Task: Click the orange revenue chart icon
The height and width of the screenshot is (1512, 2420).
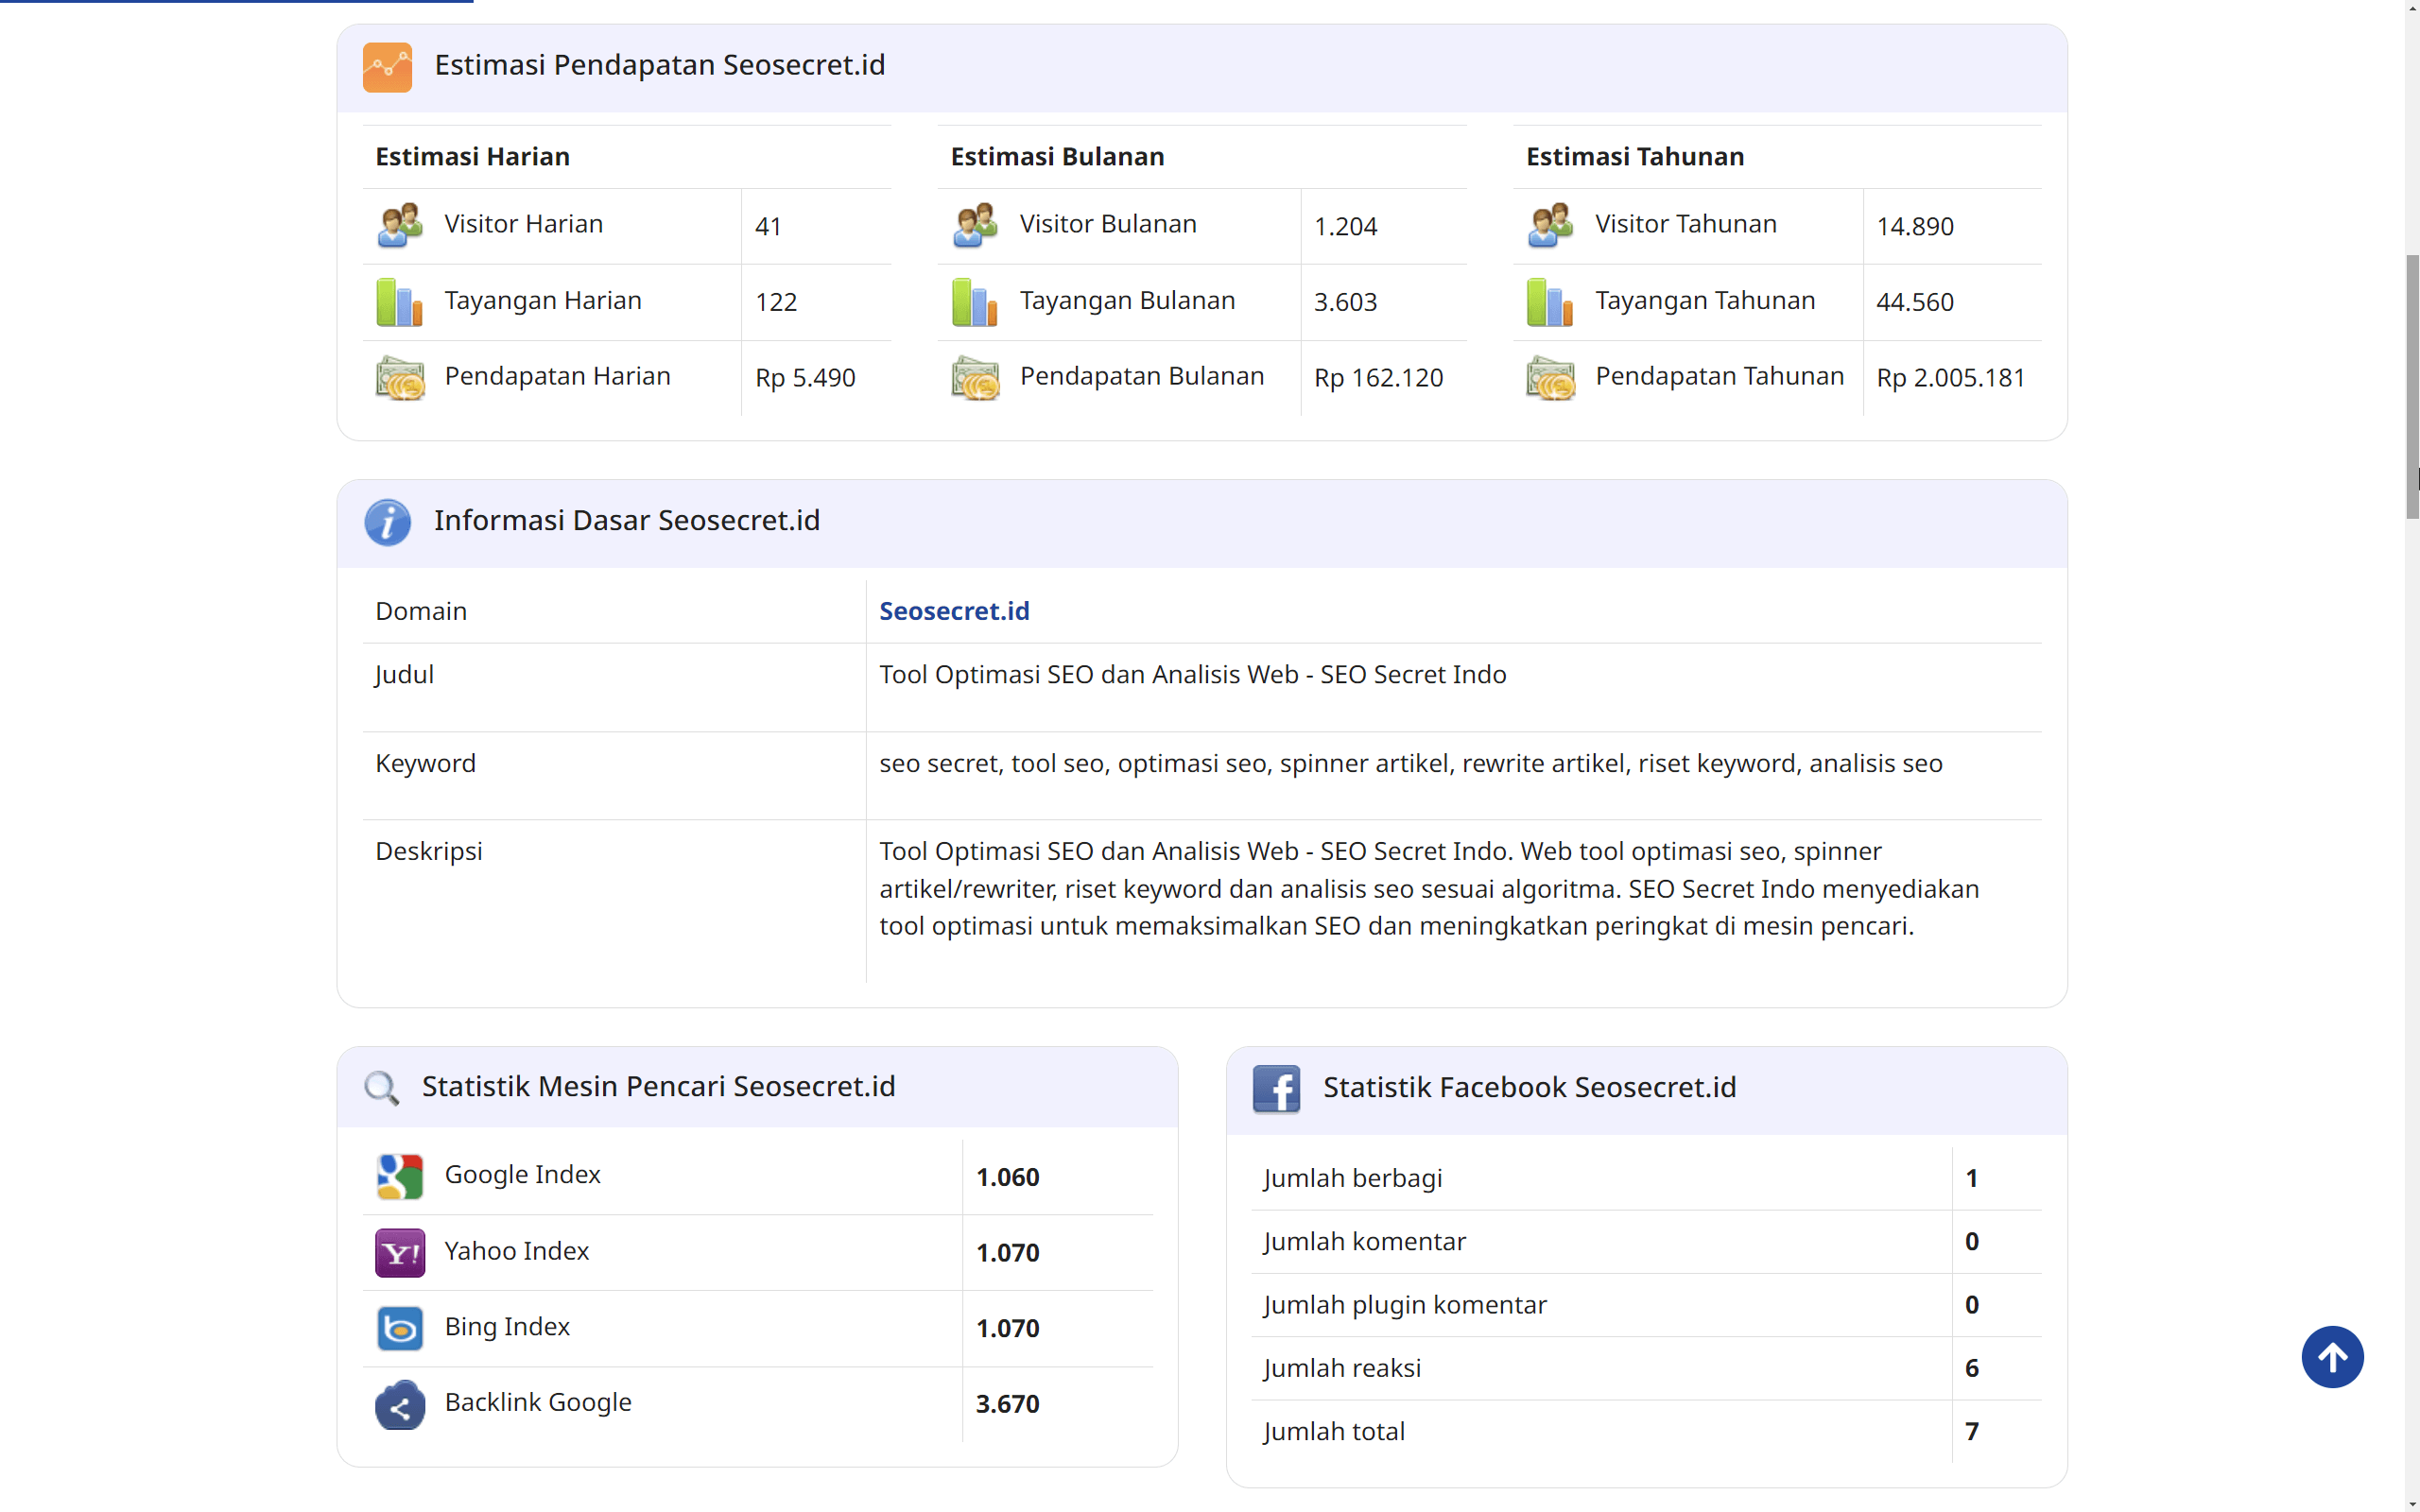Action: coord(387,67)
